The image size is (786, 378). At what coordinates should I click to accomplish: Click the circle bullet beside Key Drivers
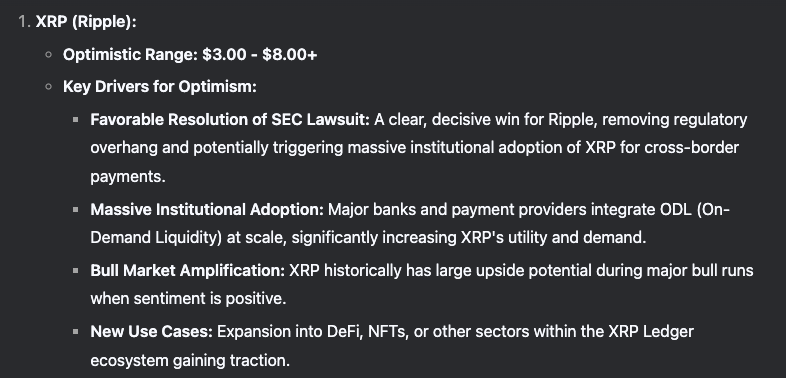tap(49, 87)
